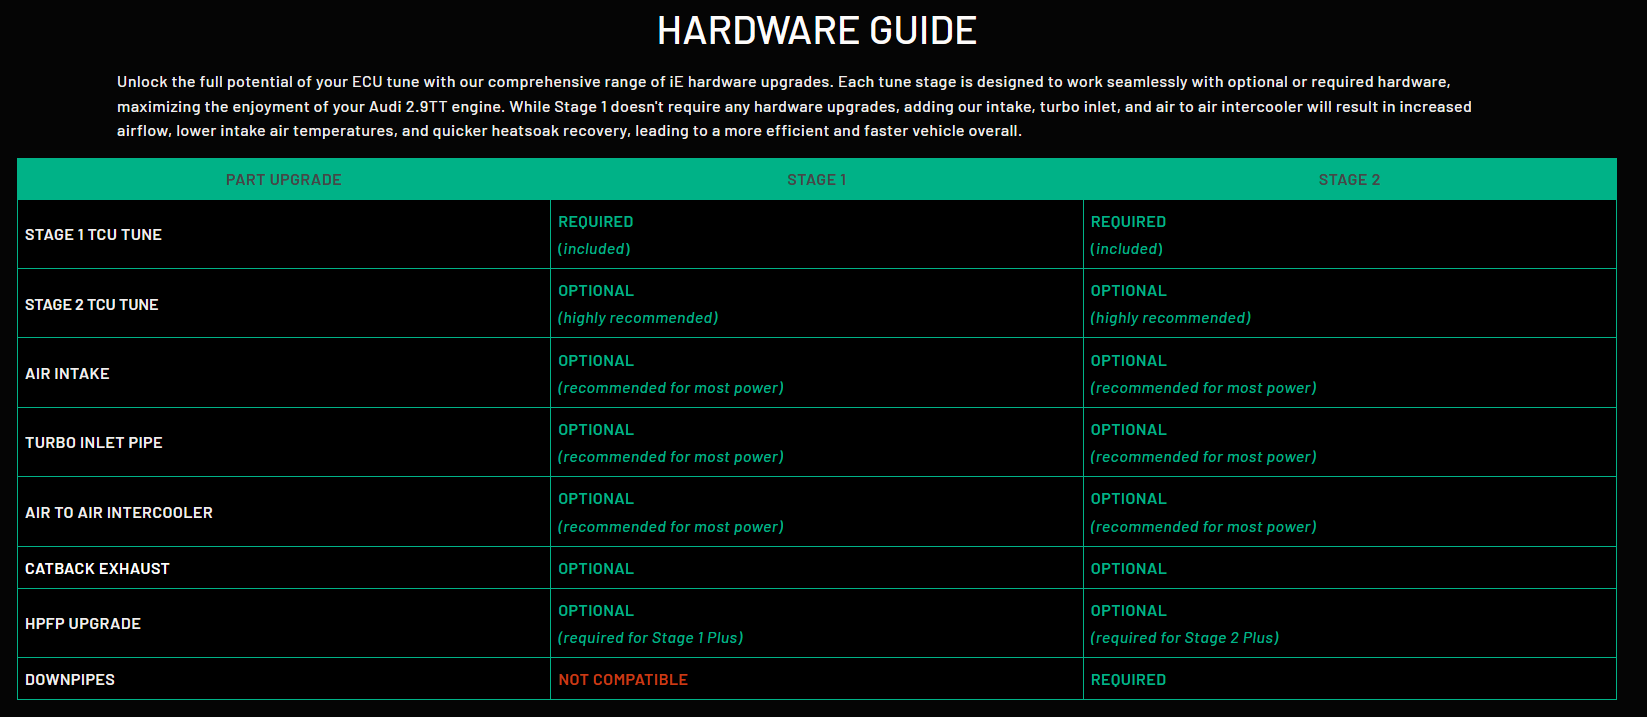The height and width of the screenshot is (717, 1647).
Task: Click "highly recommended" in the Stage 1 column
Action: [638, 318]
